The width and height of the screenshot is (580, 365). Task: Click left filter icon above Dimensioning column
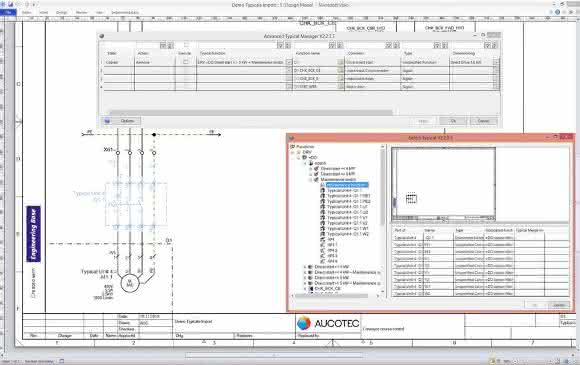488,45
